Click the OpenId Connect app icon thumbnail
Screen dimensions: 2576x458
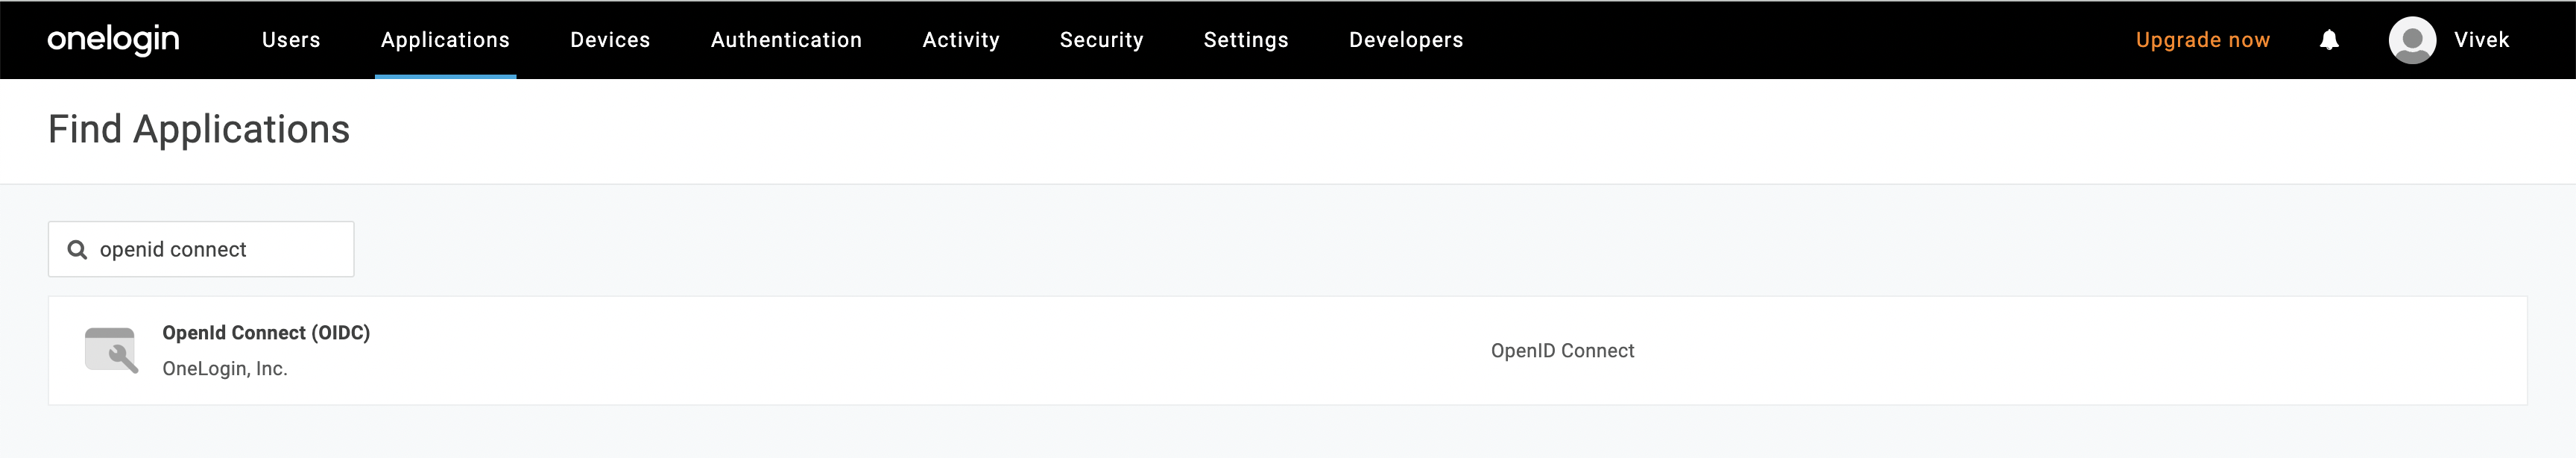pyautogui.click(x=113, y=350)
